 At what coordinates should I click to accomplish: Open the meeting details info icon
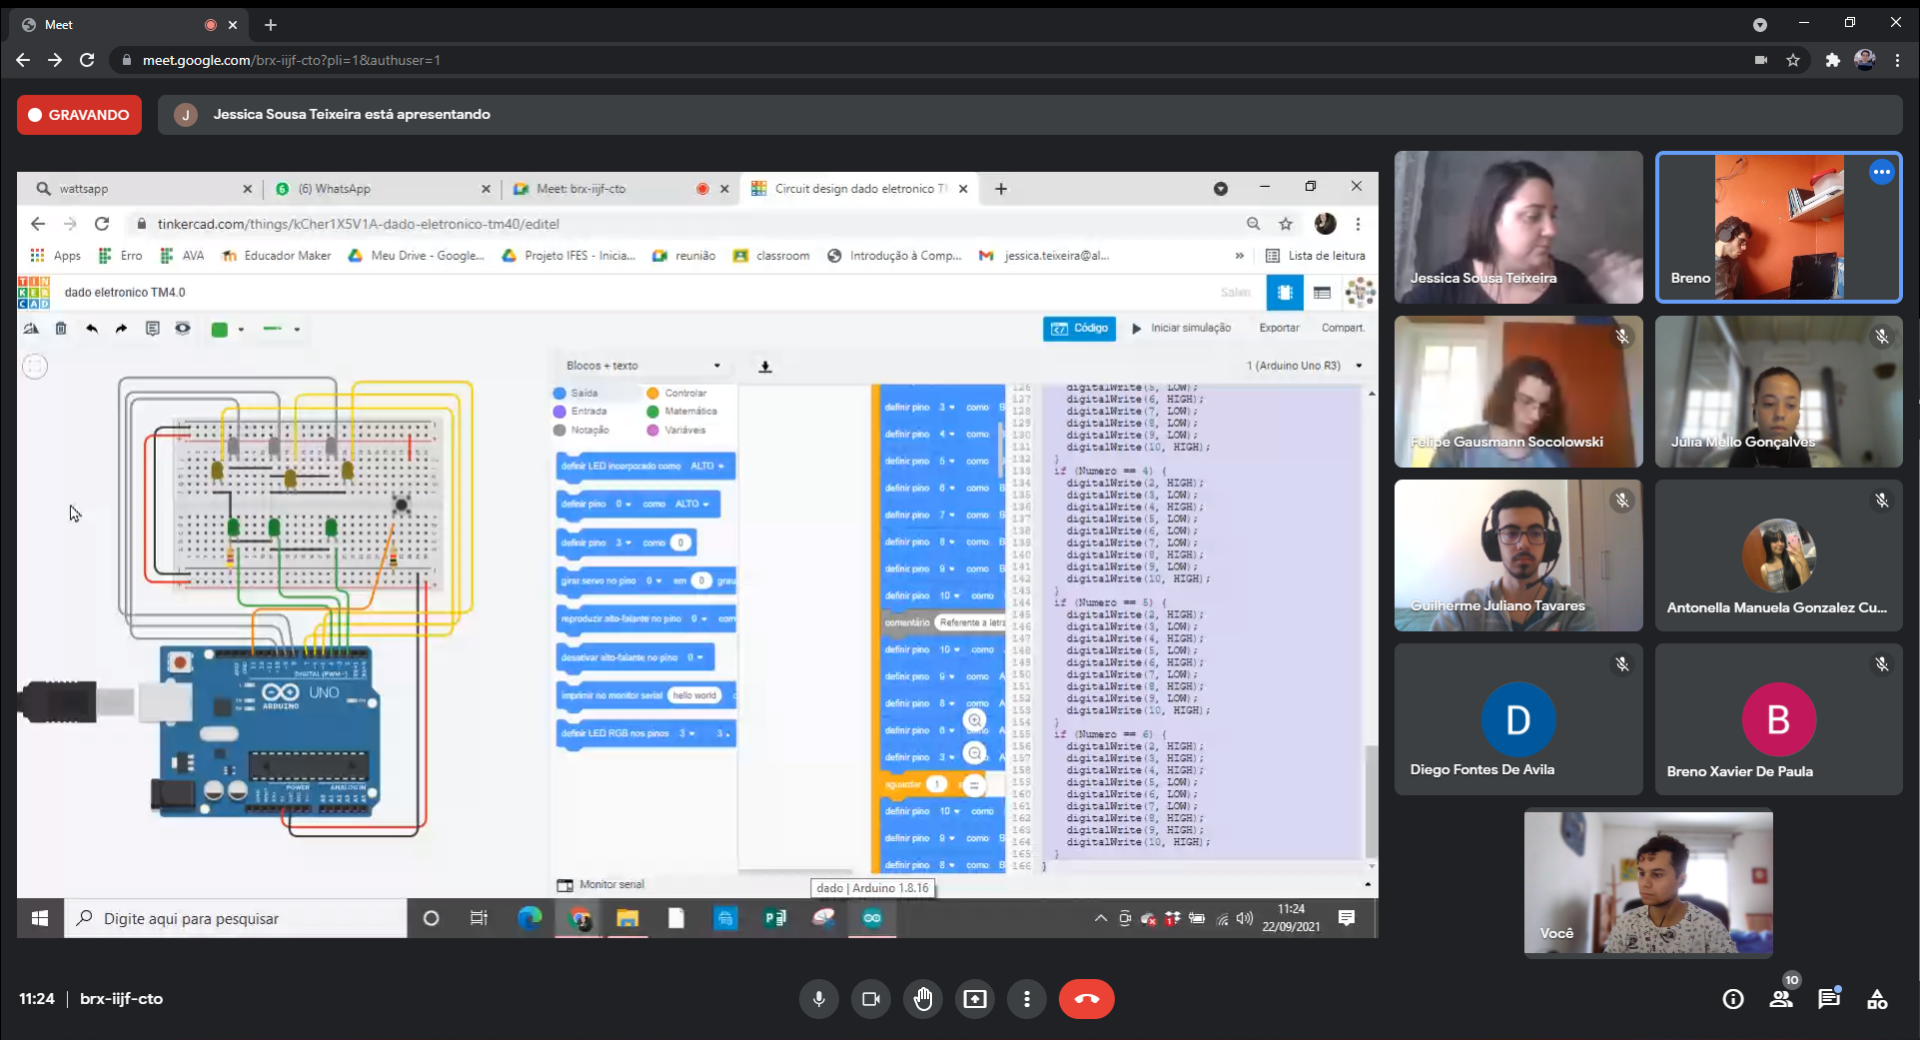[1733, 999]
